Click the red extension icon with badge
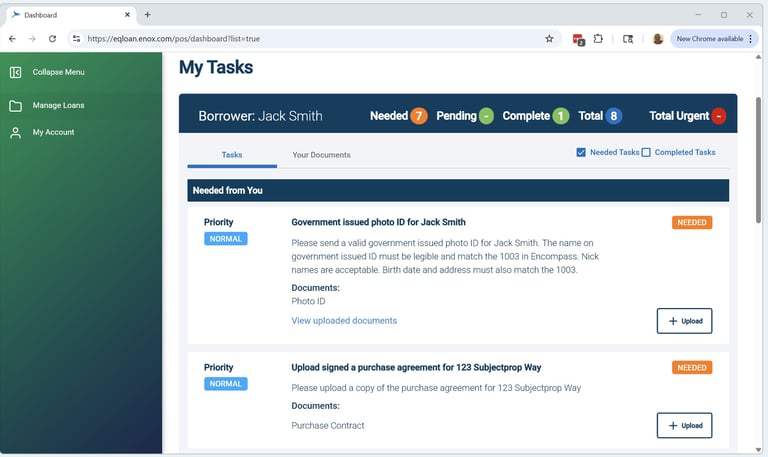 pos(578,39)
